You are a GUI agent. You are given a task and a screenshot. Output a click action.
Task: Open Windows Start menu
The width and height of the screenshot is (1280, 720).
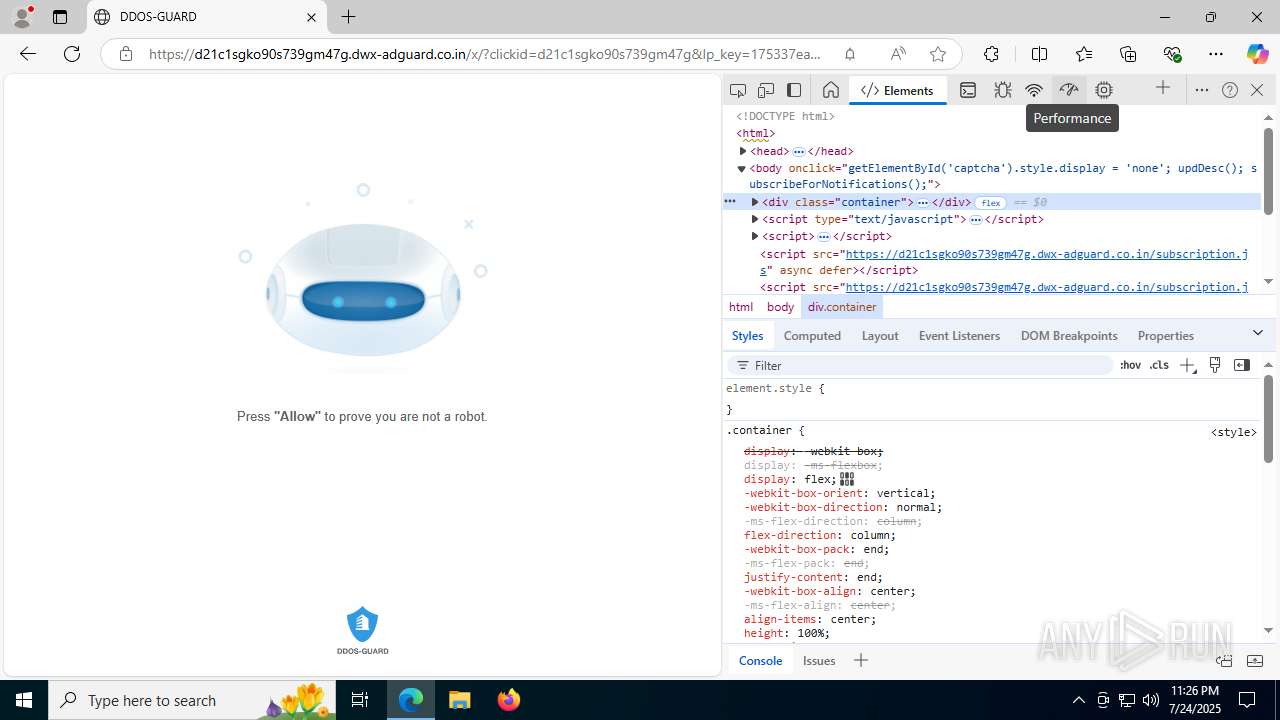[24, 700]
